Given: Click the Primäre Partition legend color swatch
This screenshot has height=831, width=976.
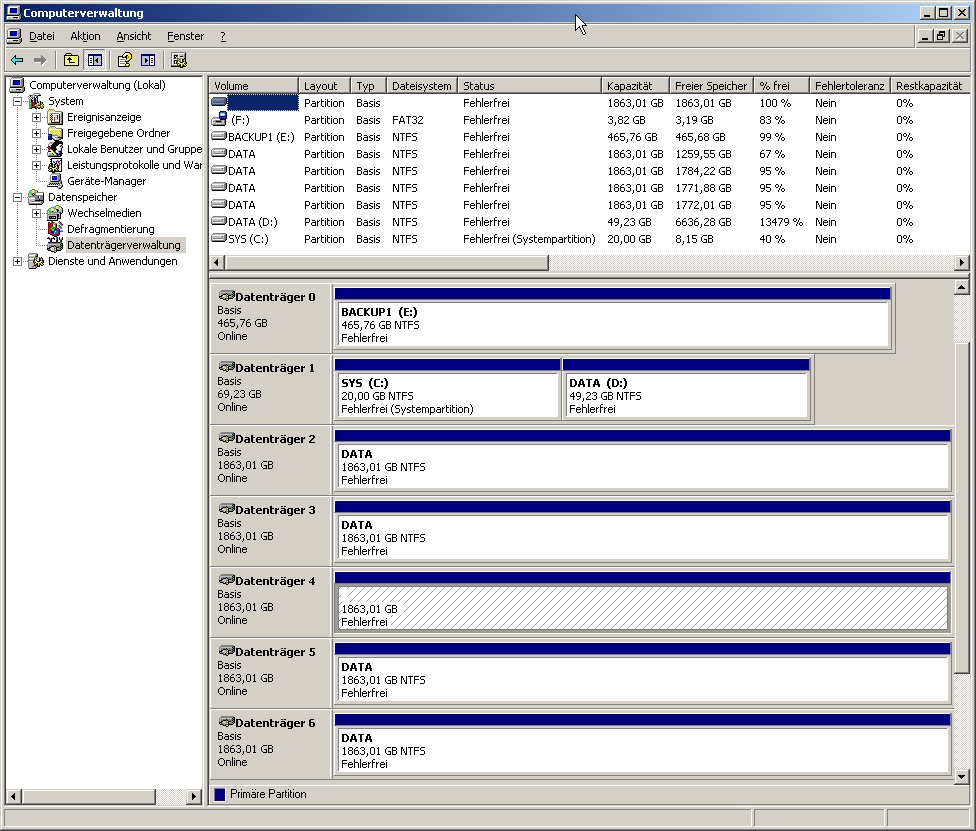Looking at the screenshot, I should (x=220, y=794).
